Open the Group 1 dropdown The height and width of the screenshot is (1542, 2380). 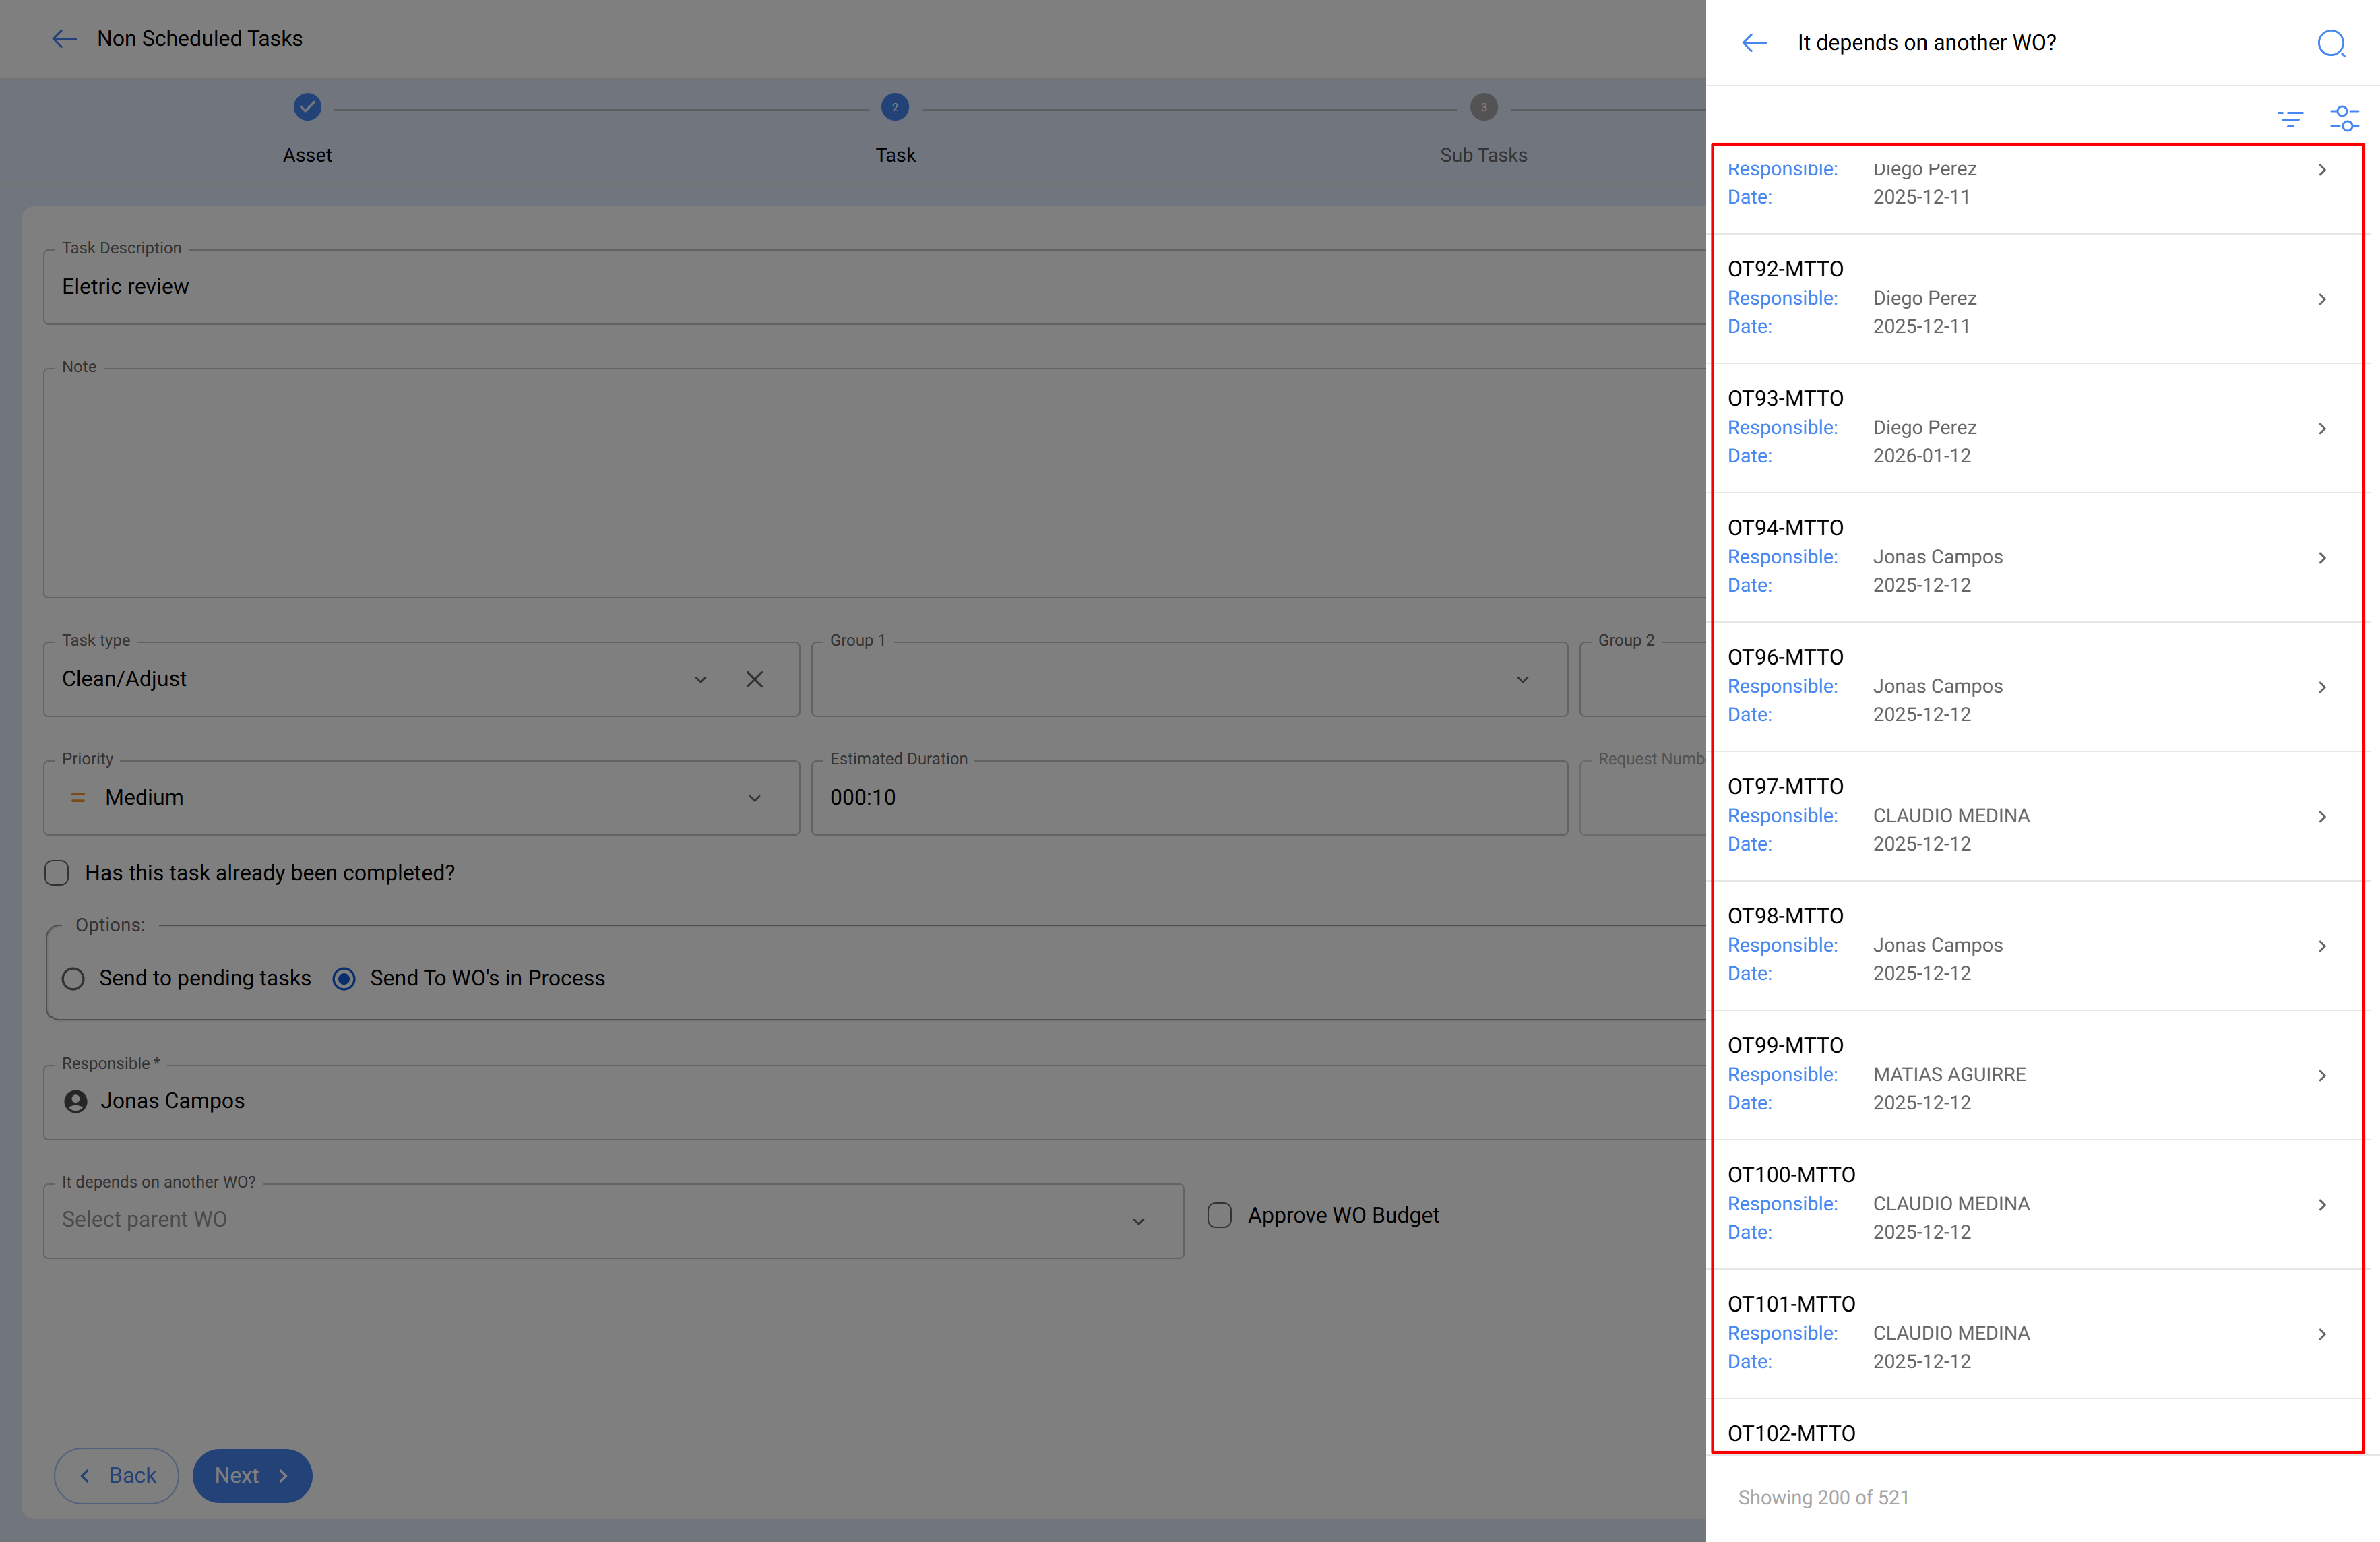pos(1523,679)
